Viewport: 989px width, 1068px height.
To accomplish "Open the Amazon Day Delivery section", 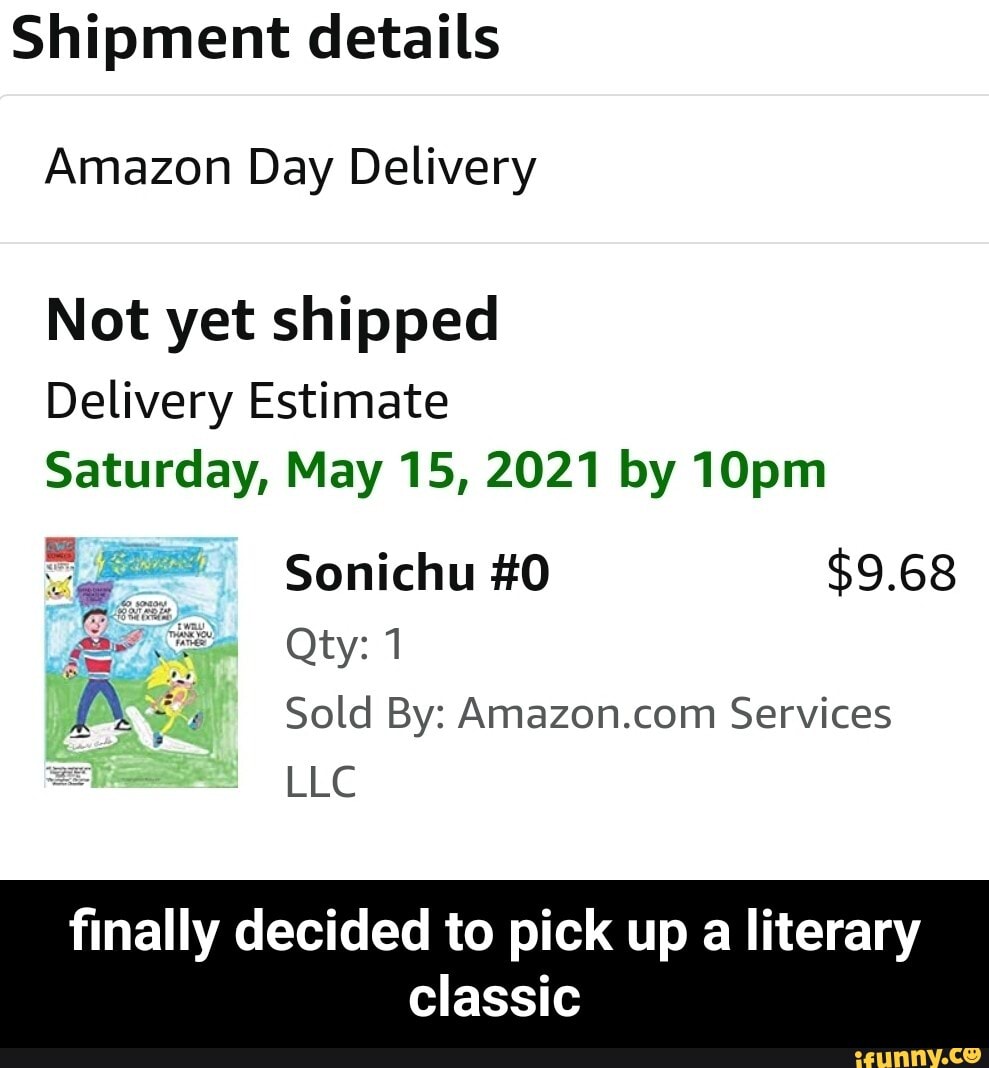I will click(x=290, y=166).
